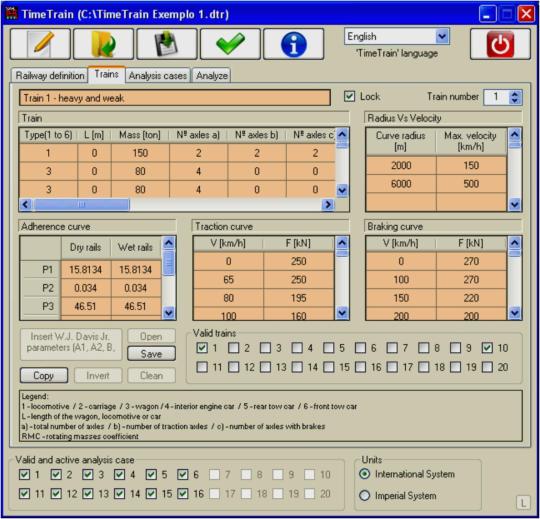This screenshot has height=519, width=540.
Task: Click the green checkmark validate icon
Action: 230,44
